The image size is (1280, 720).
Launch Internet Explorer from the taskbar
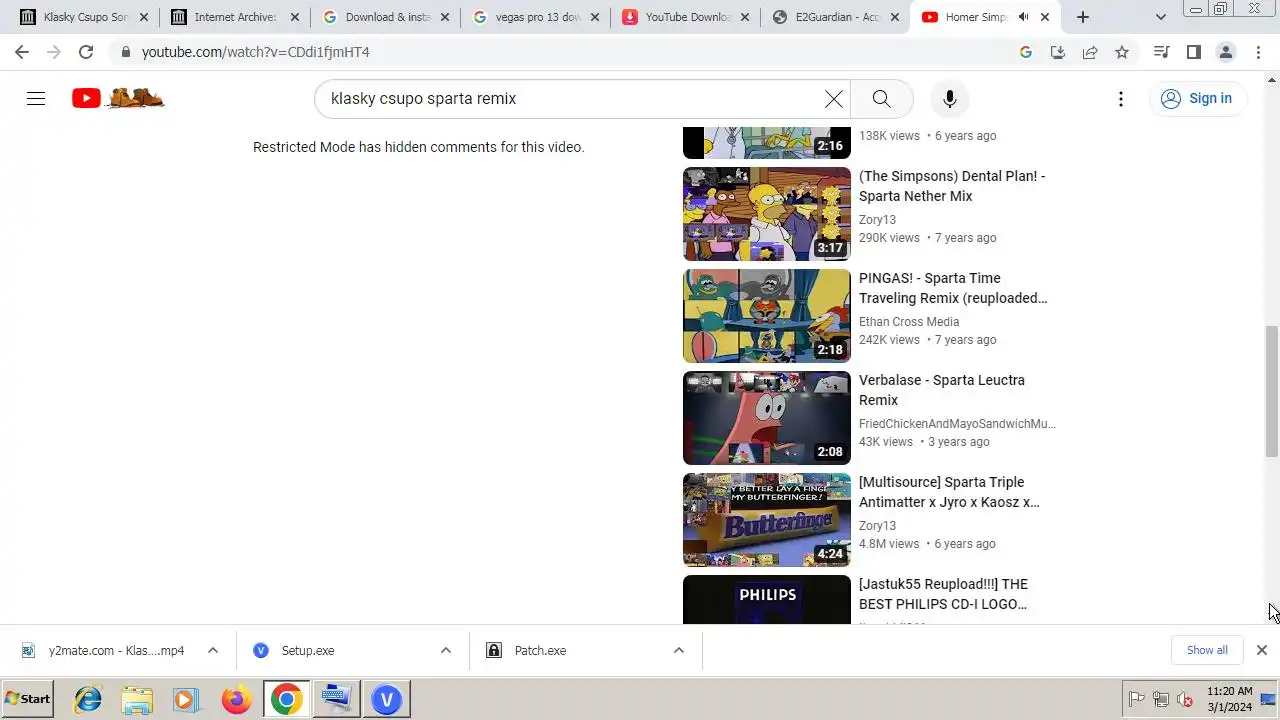(88, 699)
